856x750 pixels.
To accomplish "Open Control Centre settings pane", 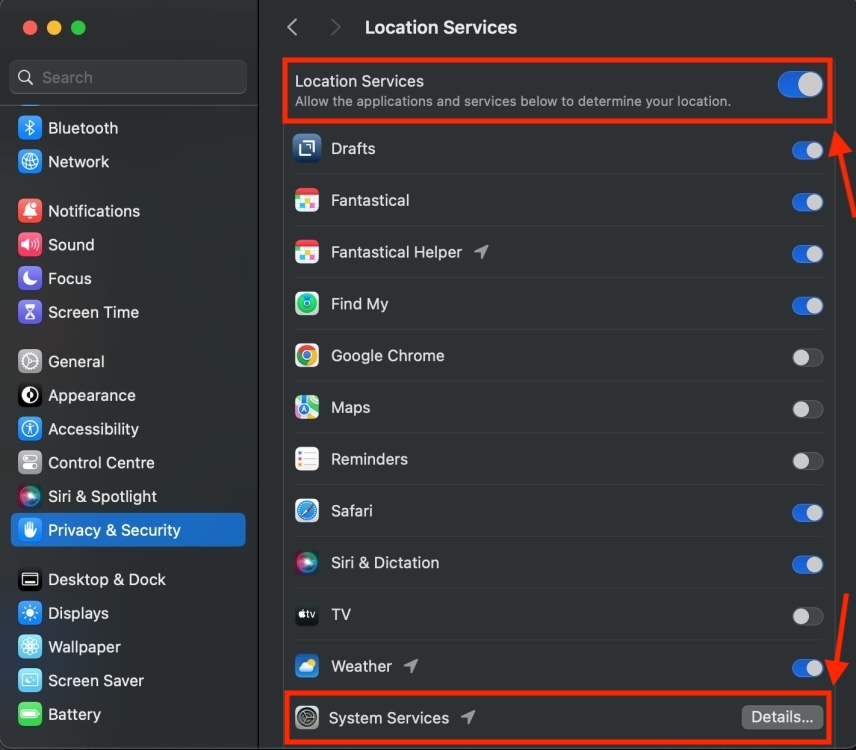I will pos(100,463).
